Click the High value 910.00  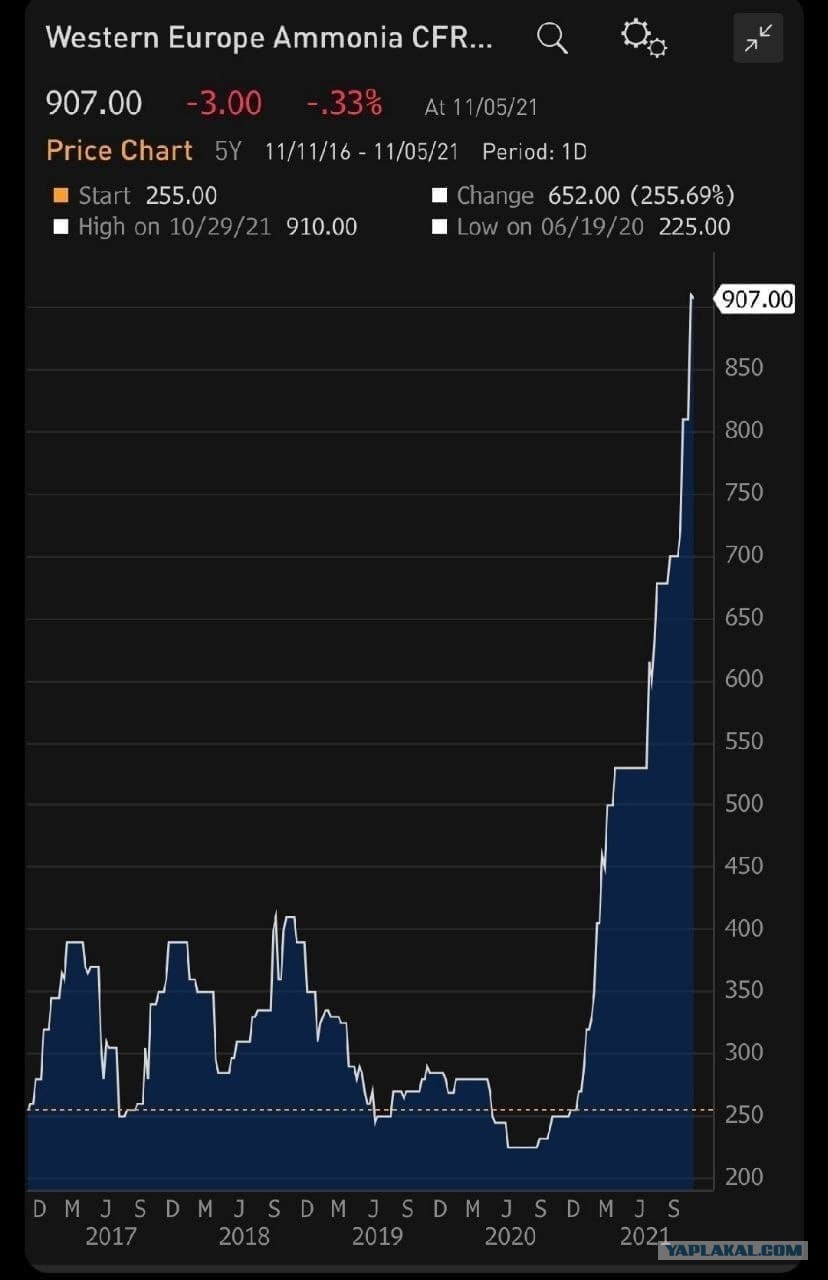[321, 227]
